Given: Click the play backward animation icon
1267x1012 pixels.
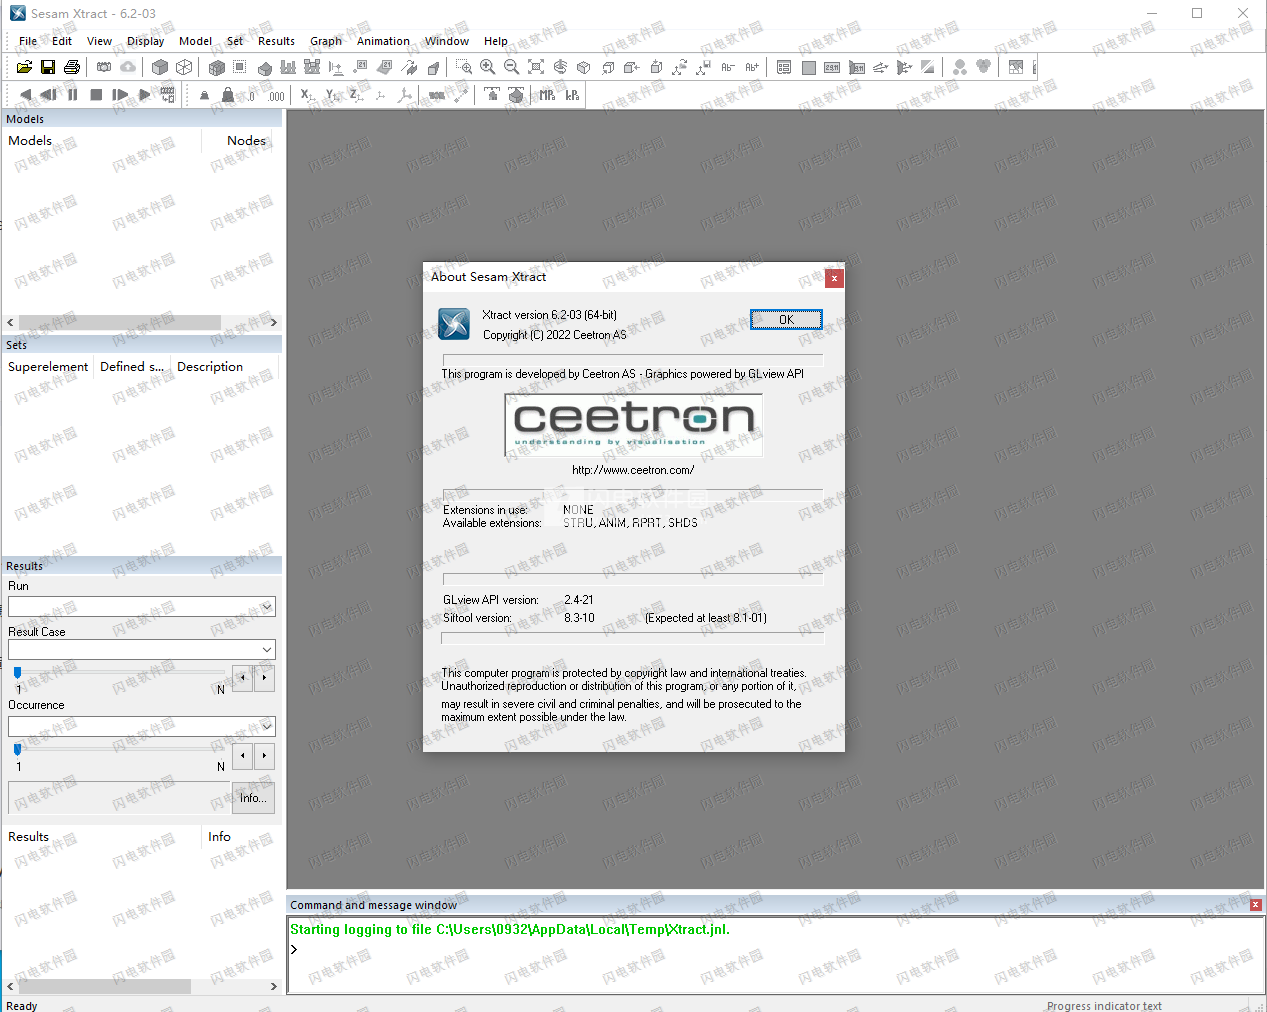Looking at the screenshot, I should click(x=25, y=95).
